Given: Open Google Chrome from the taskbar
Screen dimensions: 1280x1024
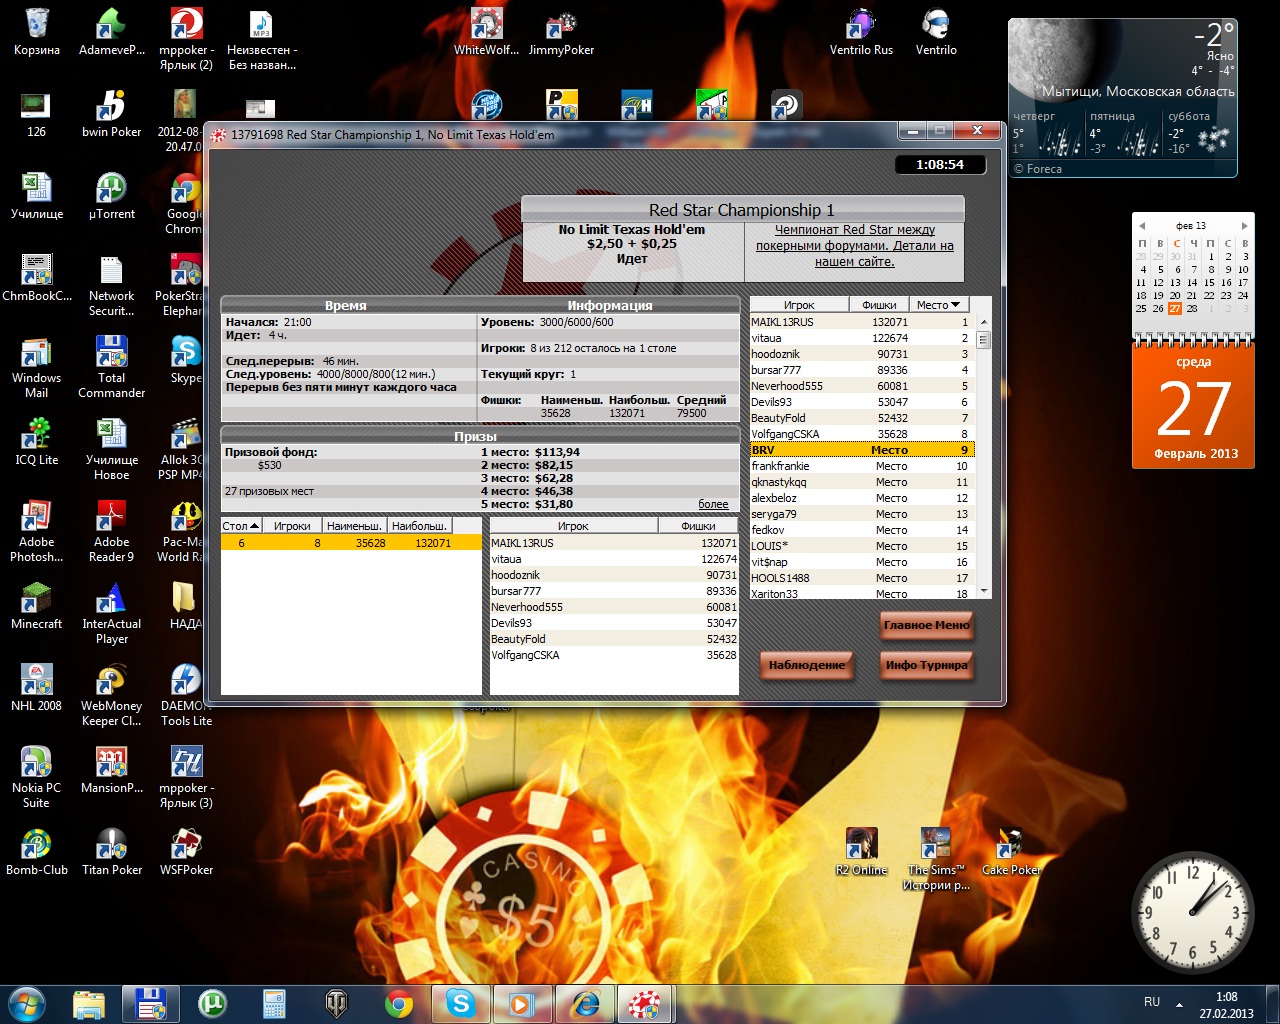Looking at the screenshot, I should pyautogui.click(x=399, y=1003).
